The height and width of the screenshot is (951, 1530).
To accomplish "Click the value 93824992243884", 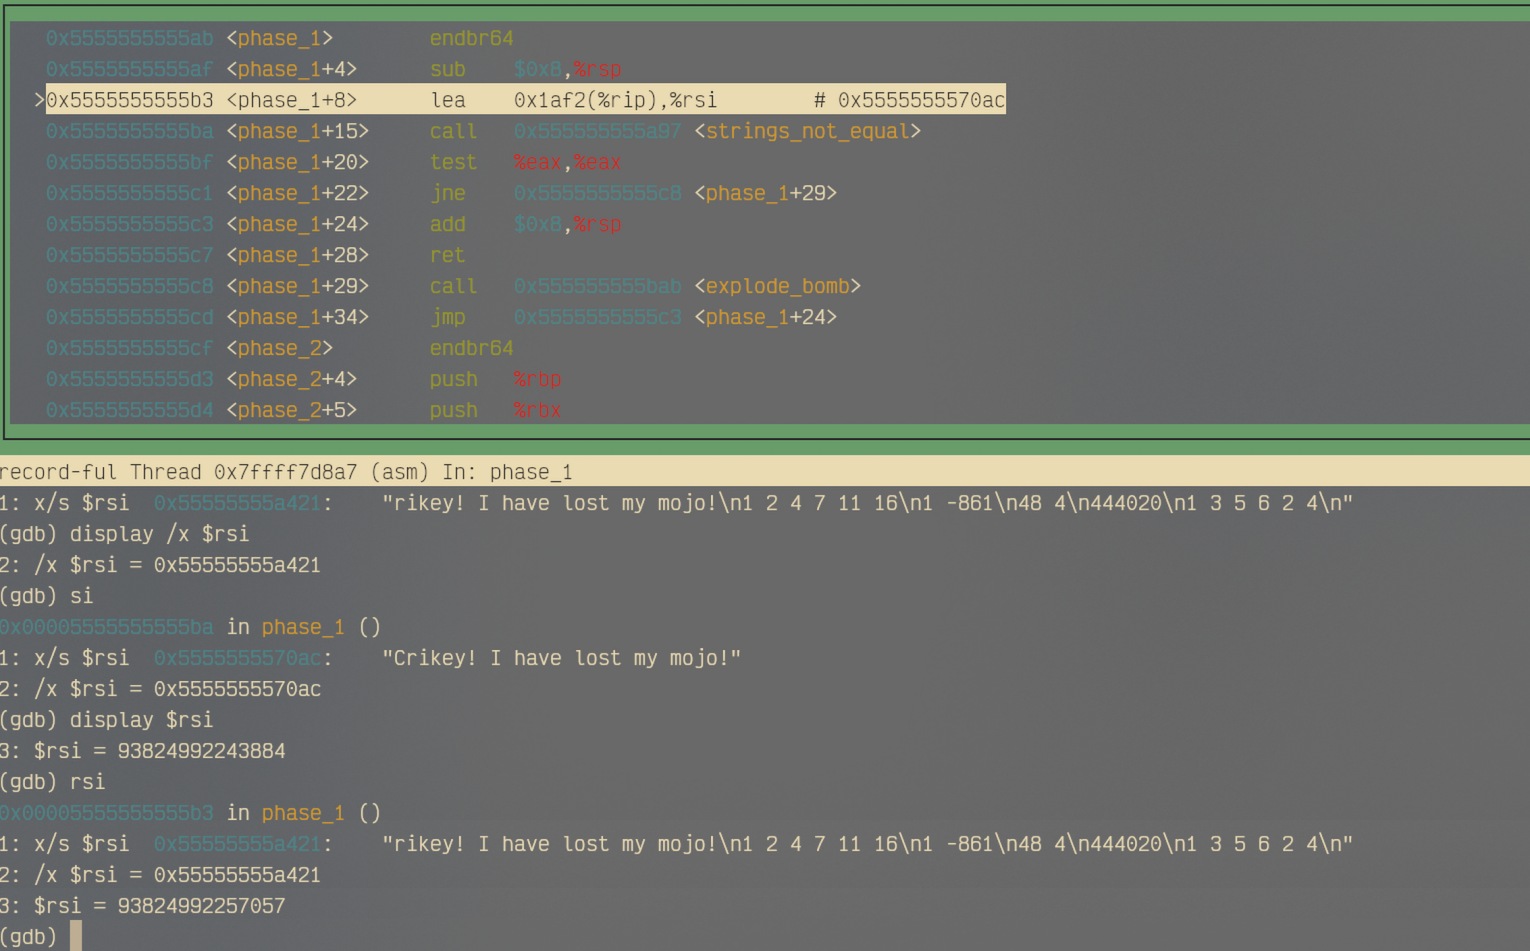I will (x=201, y=751).
